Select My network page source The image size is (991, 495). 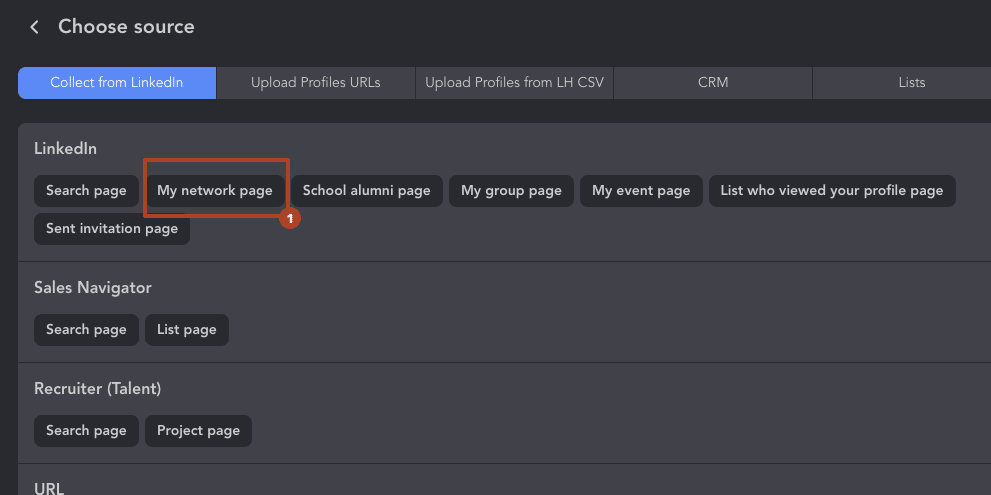pyautogui.click(x=215, y=191)
